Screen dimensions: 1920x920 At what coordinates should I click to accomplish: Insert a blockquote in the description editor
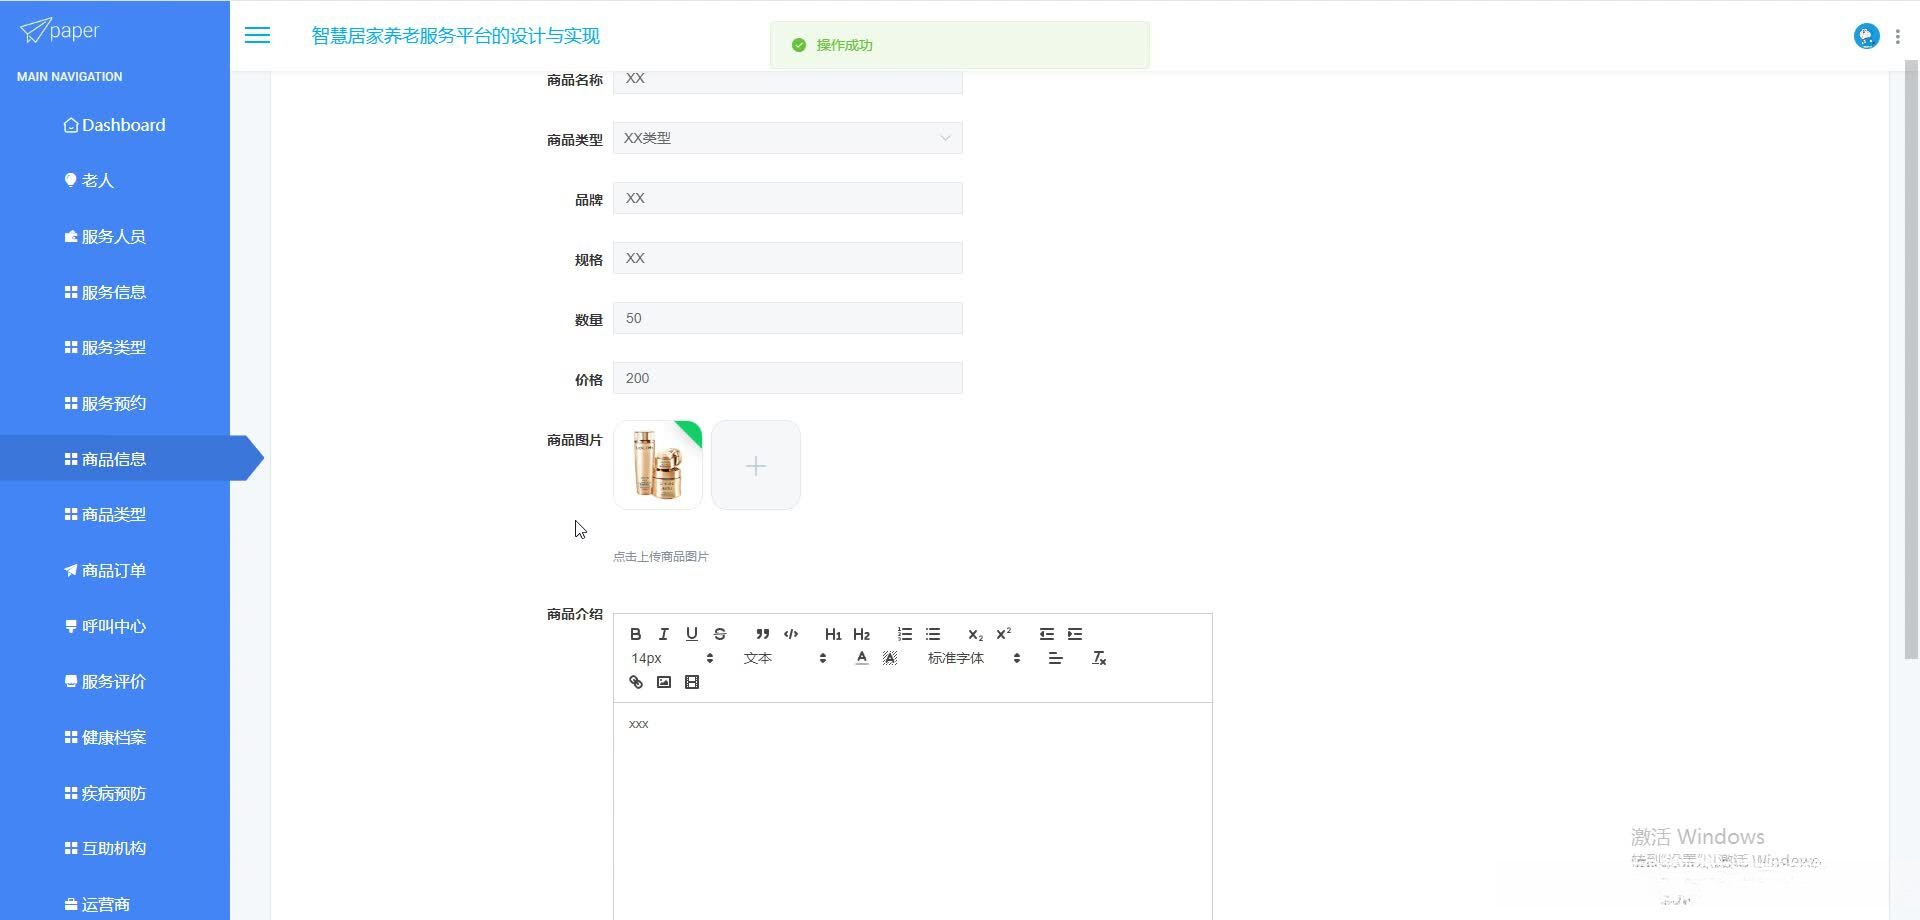(x=762, y=633)
